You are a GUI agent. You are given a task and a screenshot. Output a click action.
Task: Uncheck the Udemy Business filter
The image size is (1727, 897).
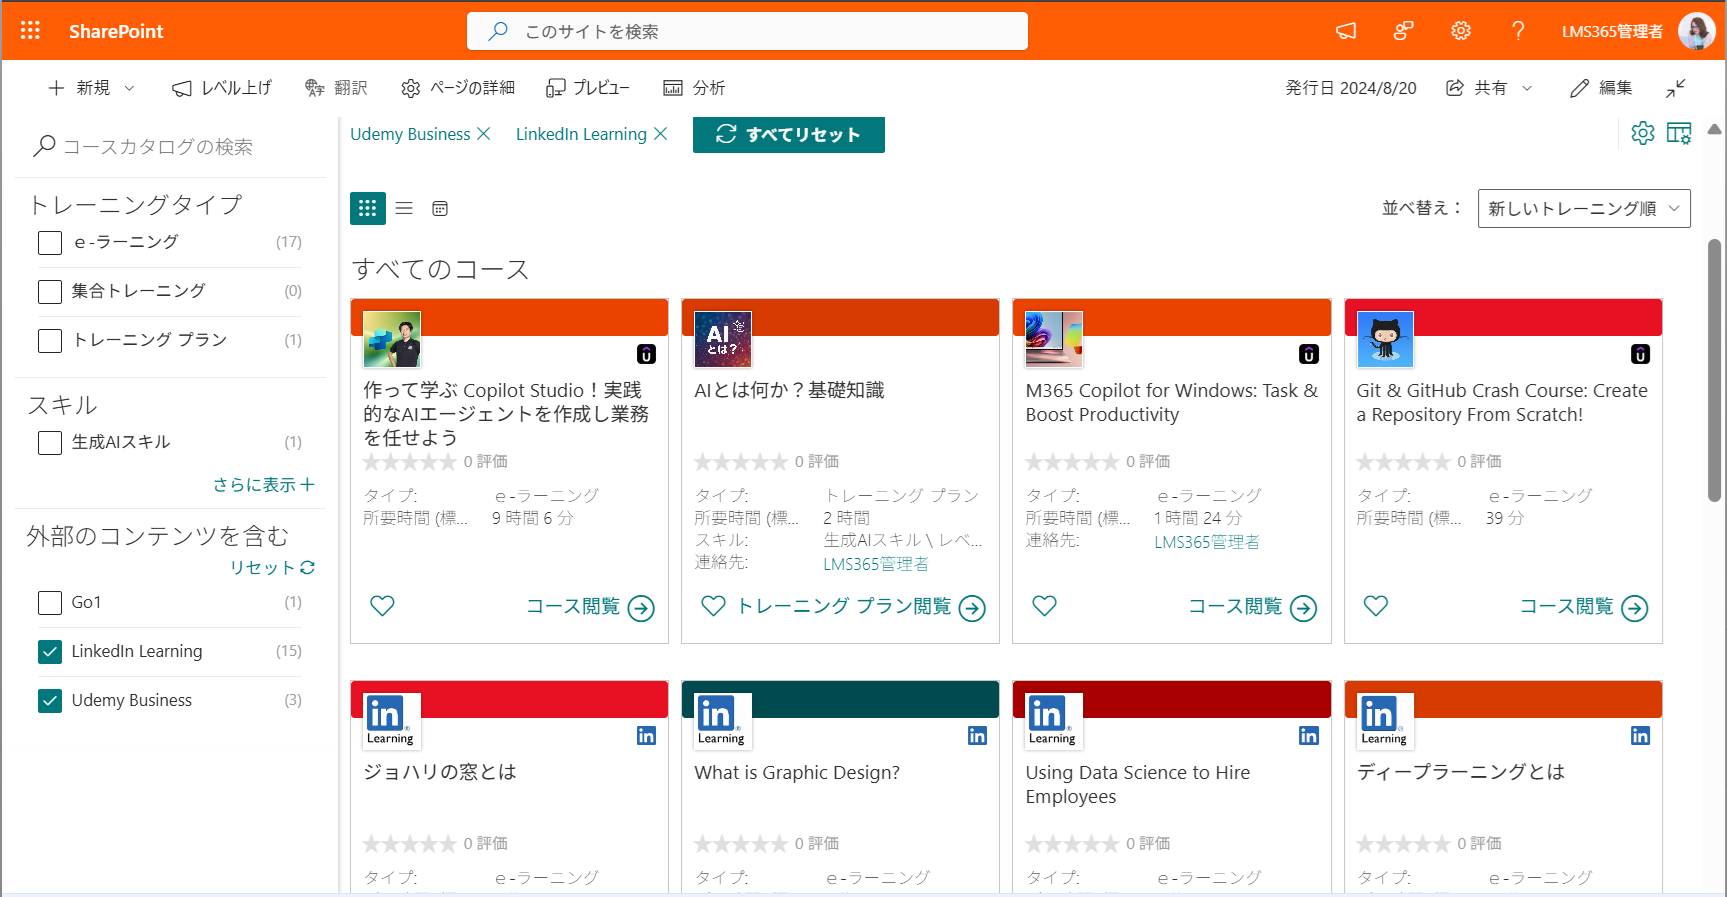pyautogui.click(x=50, y=700)
